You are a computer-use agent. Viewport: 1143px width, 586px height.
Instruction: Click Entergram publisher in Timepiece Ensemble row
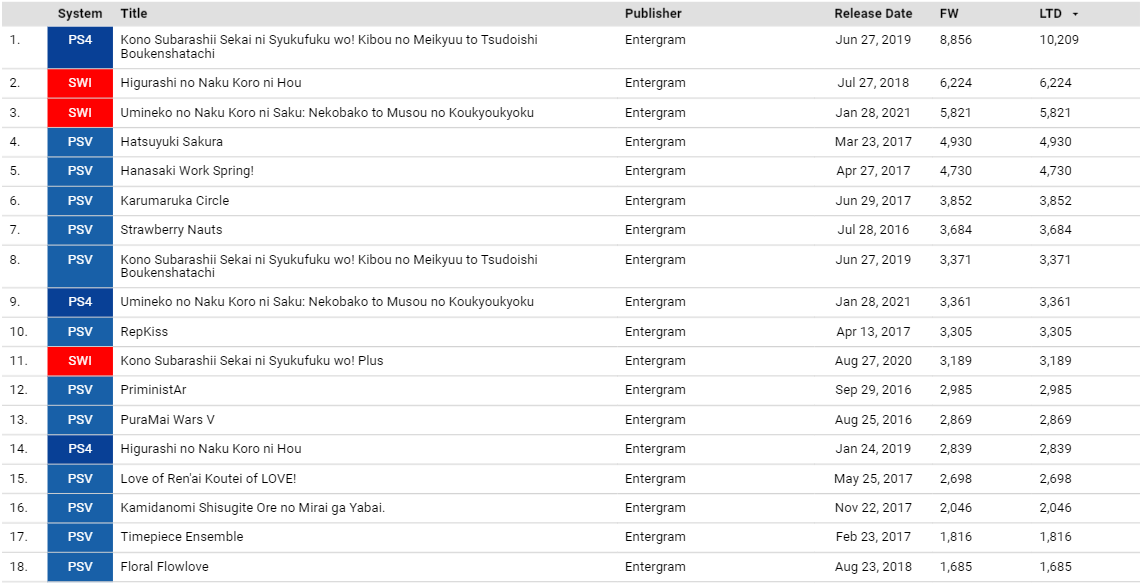click(x=655, y=537)
